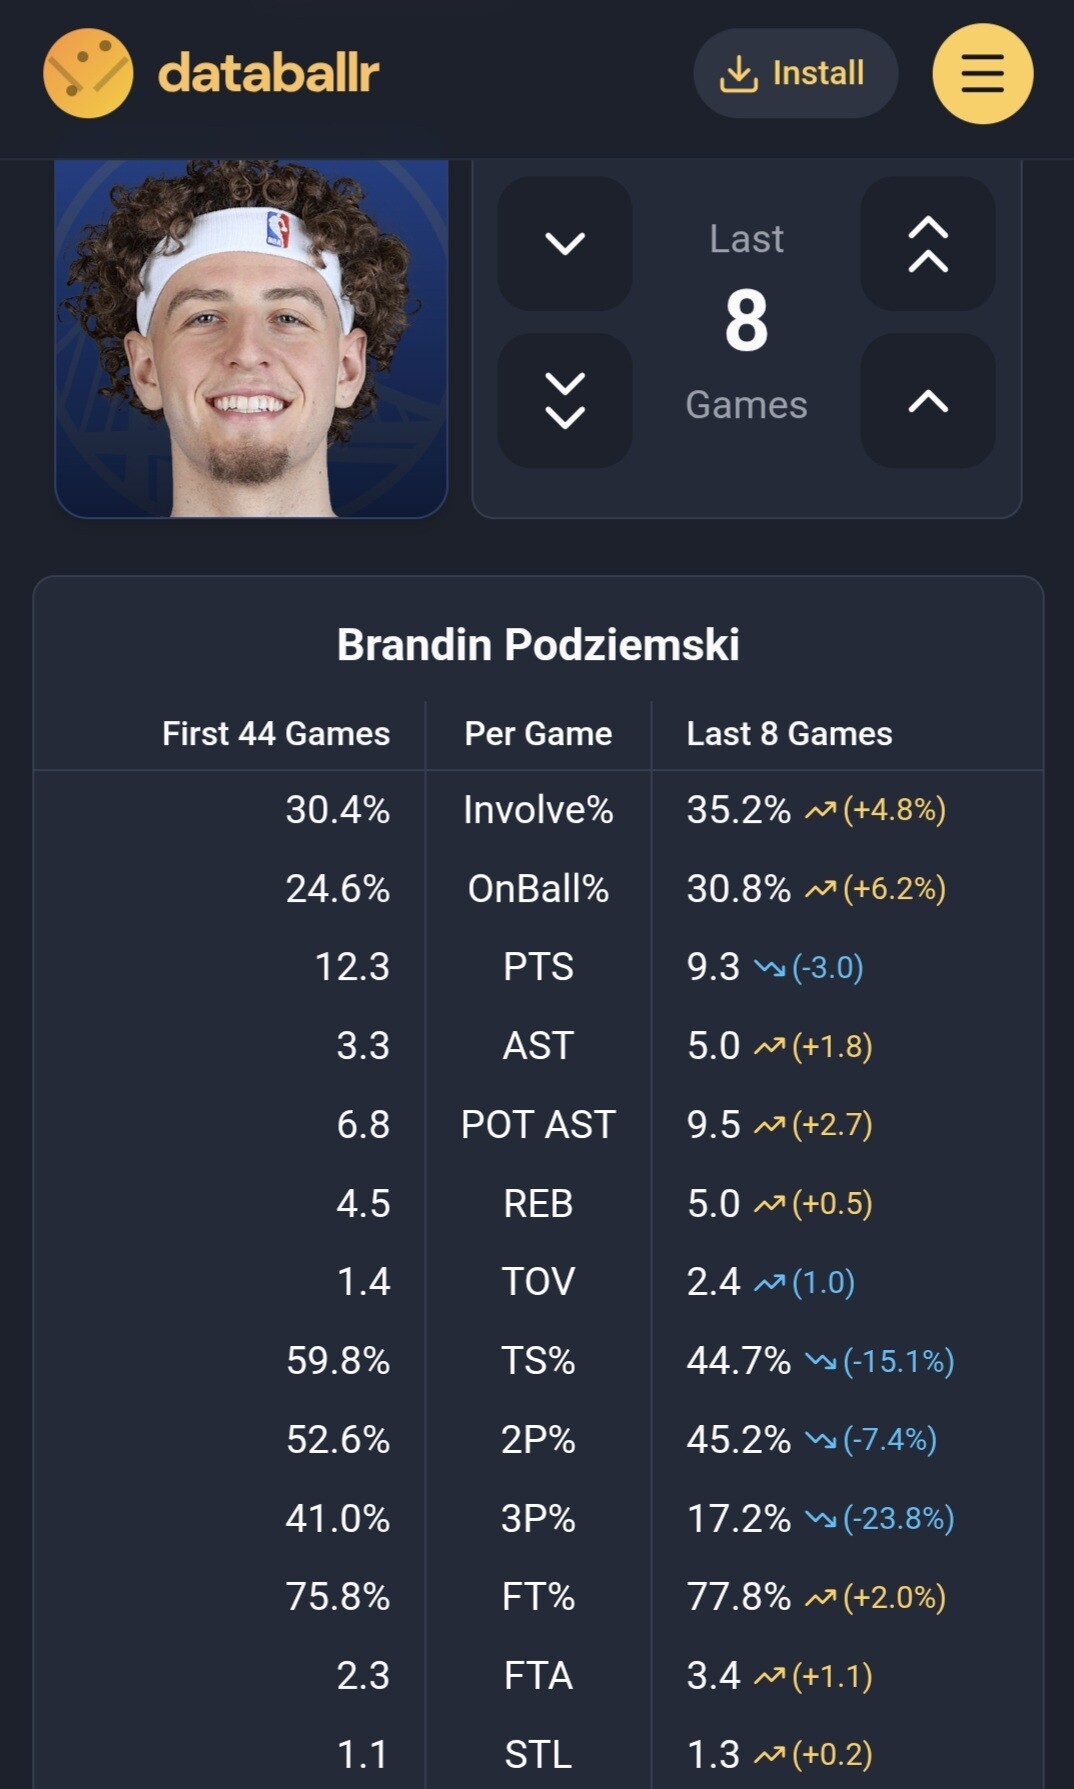Click the Involve% upward trend arrow icon

click(821, 810)
